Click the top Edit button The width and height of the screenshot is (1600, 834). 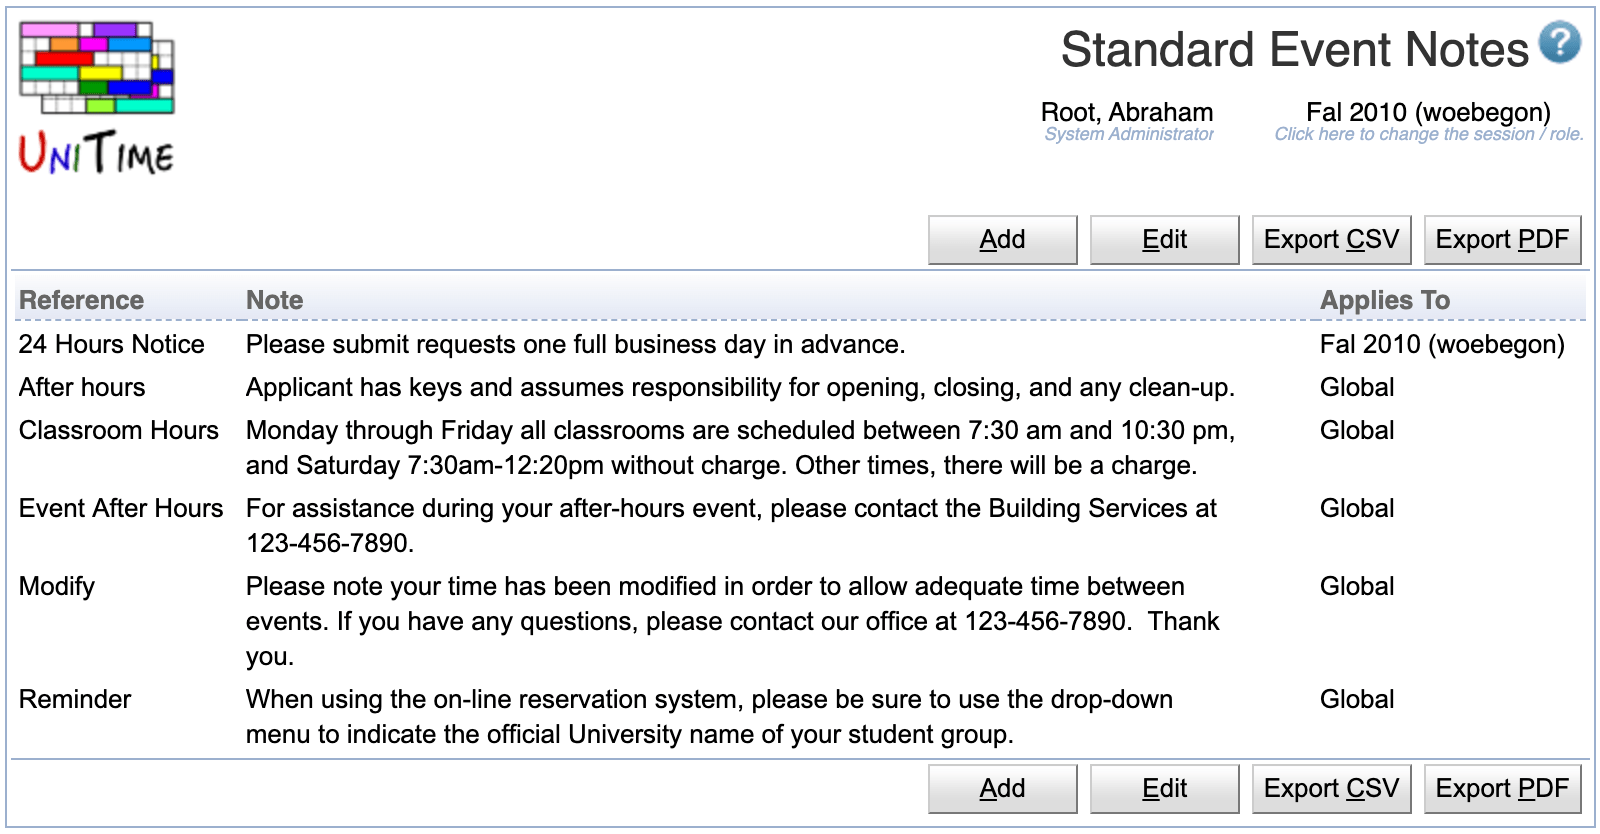pyautogui.click(x=1164, y=240)
